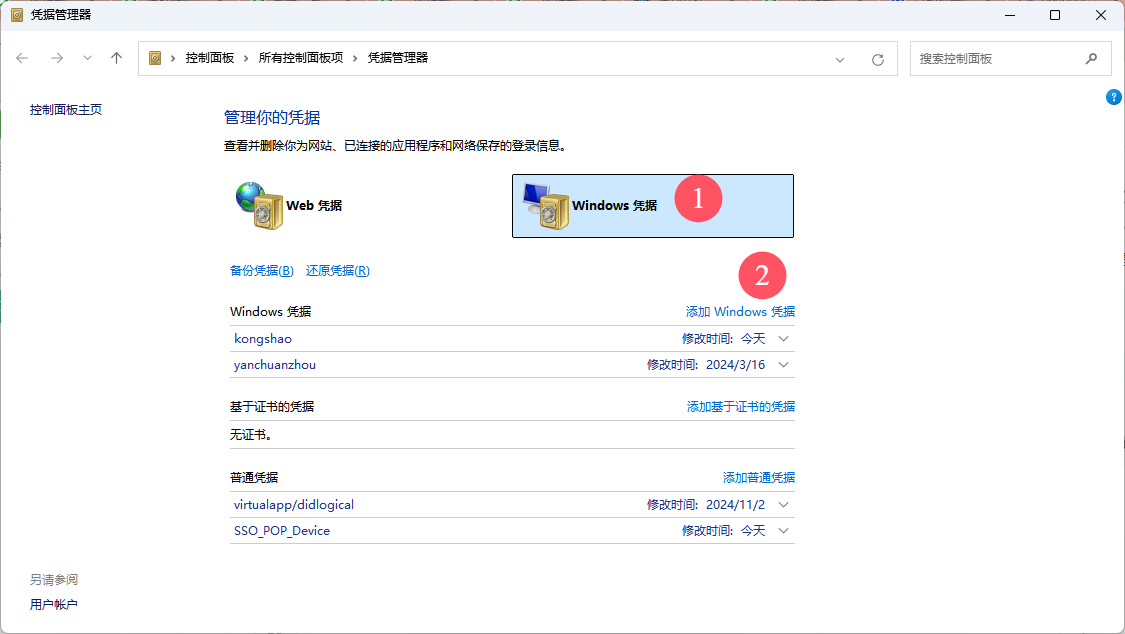Go up one level with up arrow
Viewport: 1125px width, 634px height.
[116, 58]
